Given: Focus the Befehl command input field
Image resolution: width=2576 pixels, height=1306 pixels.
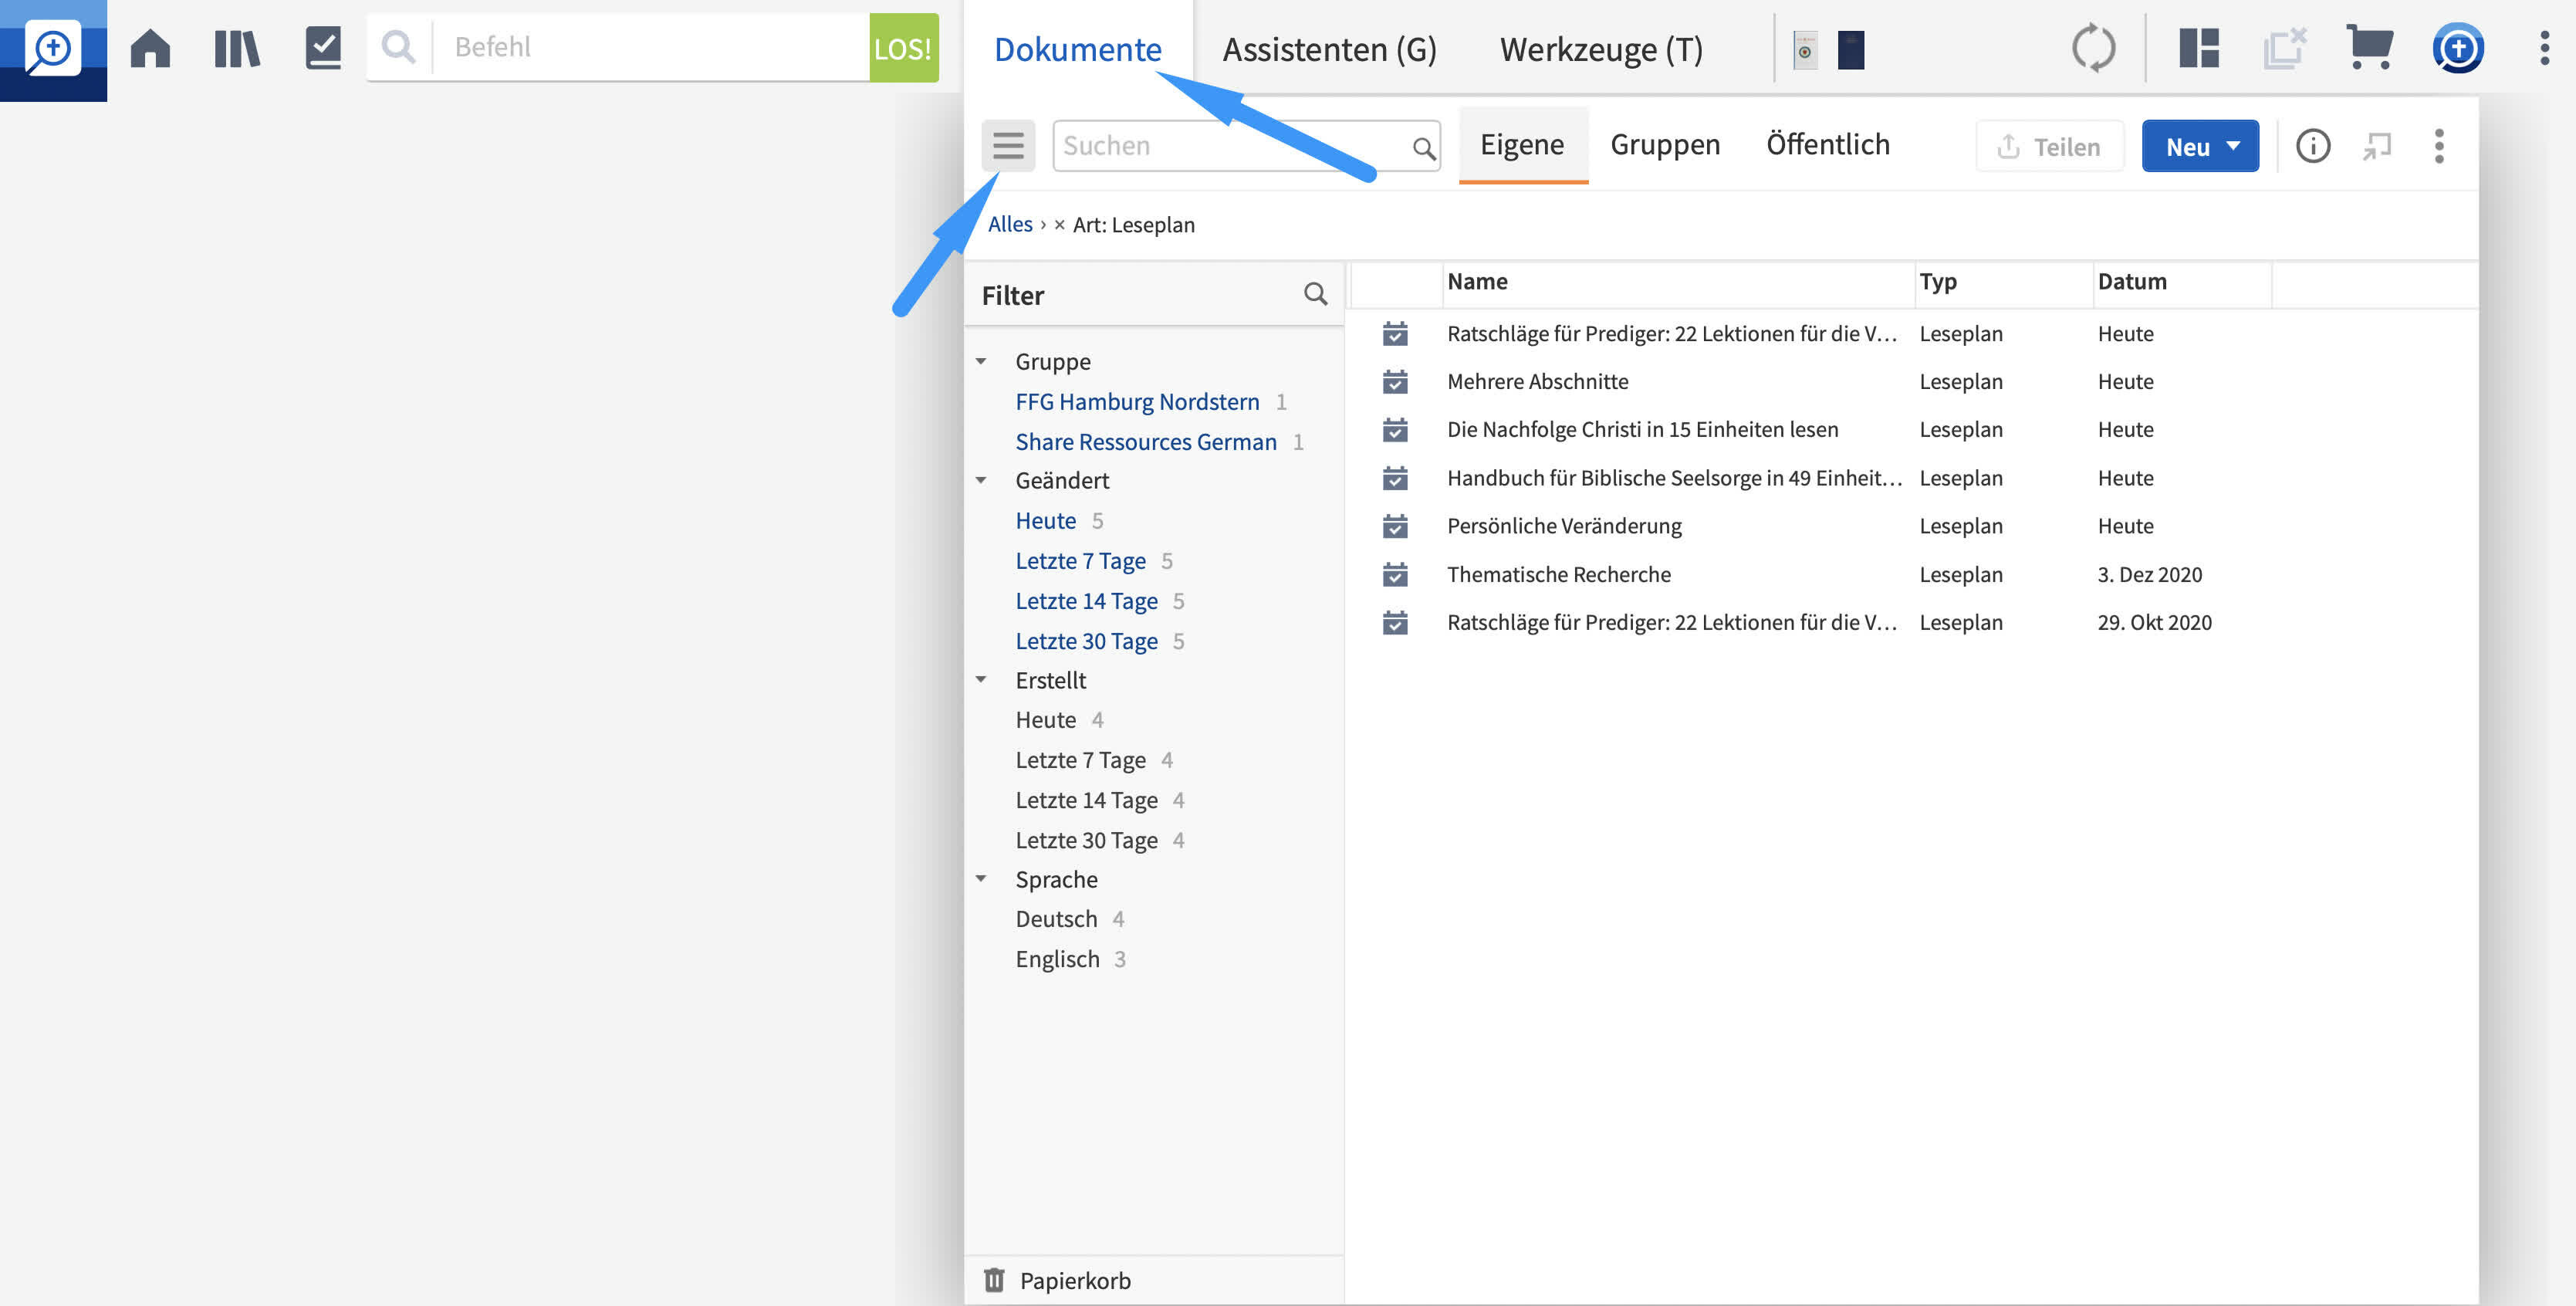Looking at the screenshot, I should click(651, 47).
